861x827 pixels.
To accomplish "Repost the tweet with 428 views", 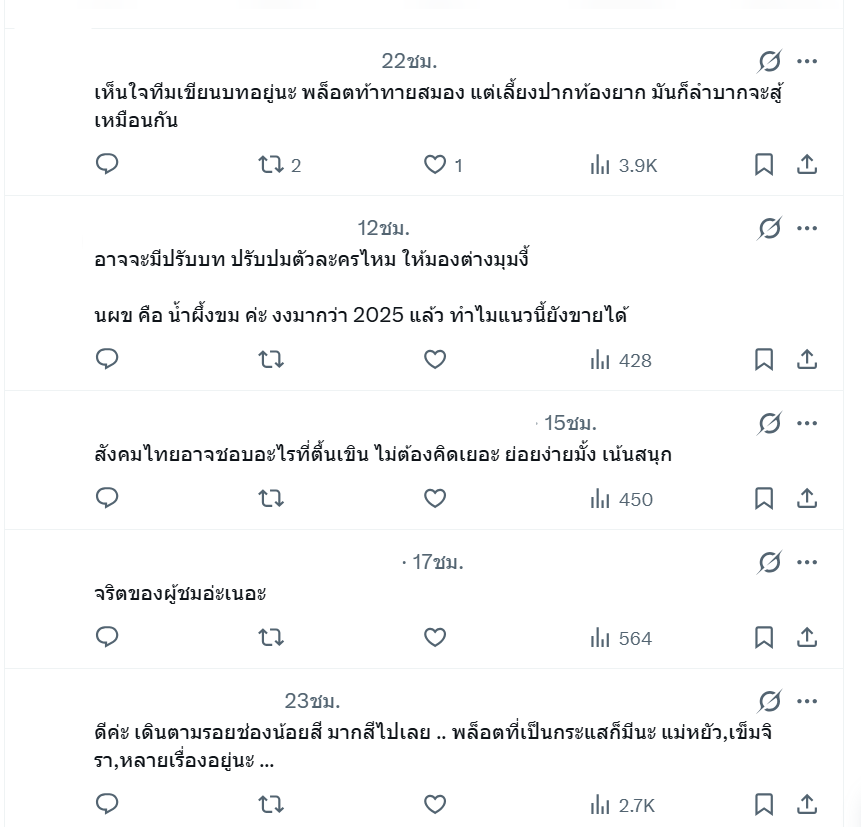I will (x=271, y=359).
